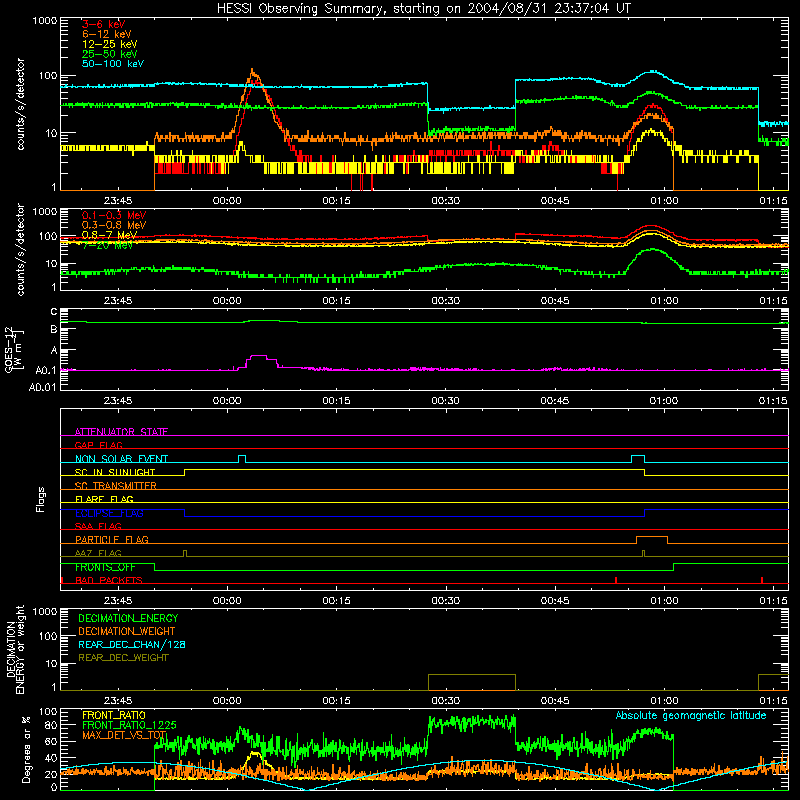Click the PARTICLE_FLAG label
Image resolution: width=800 pixels, height=800 pixels.
click(x=112, y=539)
